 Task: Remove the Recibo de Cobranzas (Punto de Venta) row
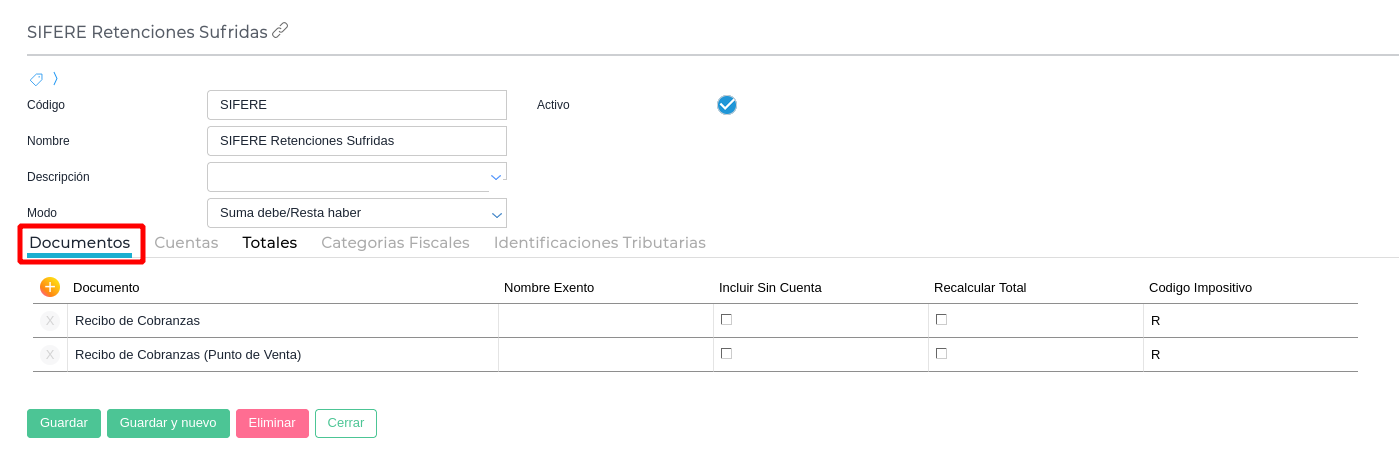50,355
